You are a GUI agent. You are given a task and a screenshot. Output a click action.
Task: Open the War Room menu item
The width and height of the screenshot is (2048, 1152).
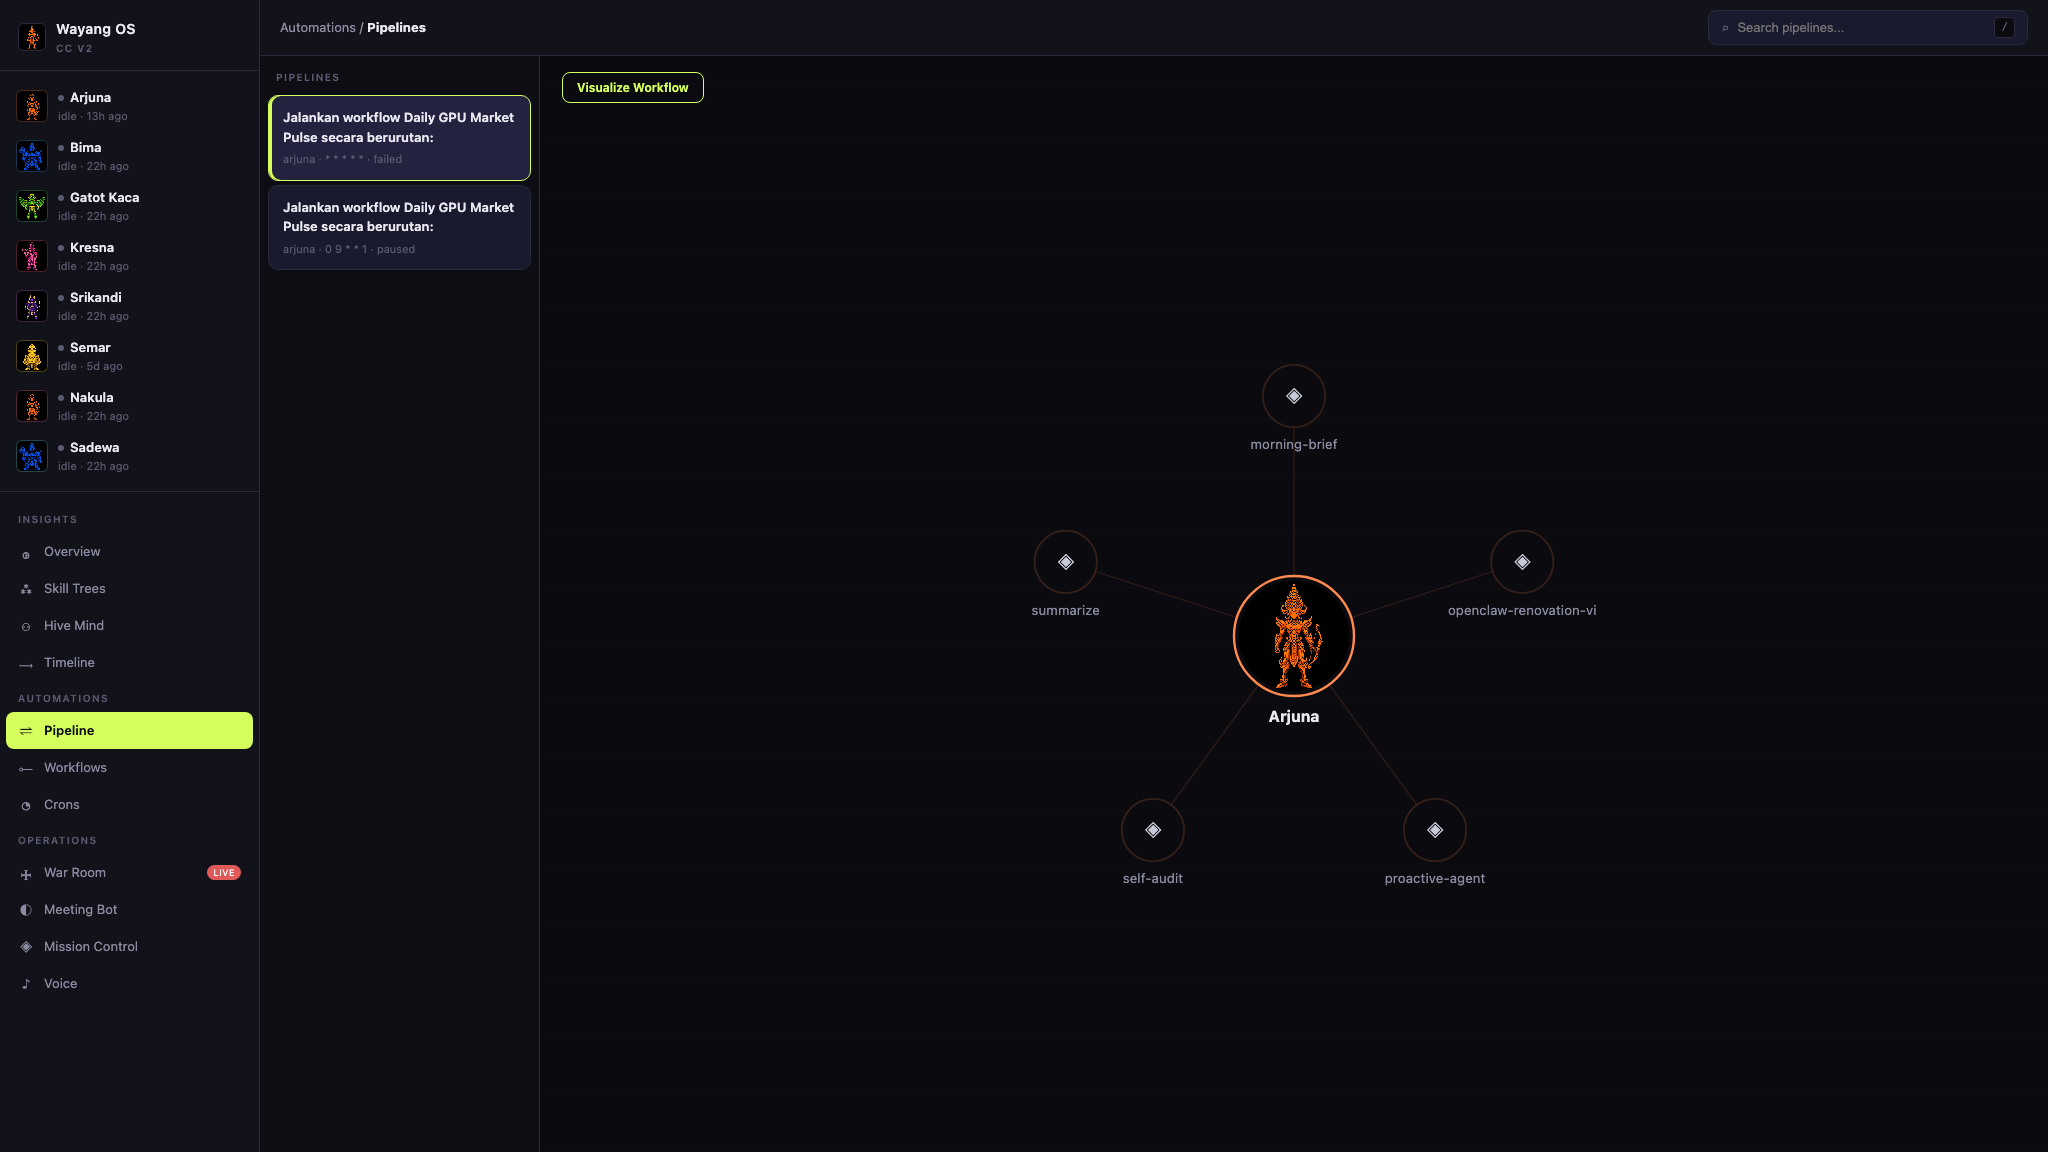pos(129,873)
